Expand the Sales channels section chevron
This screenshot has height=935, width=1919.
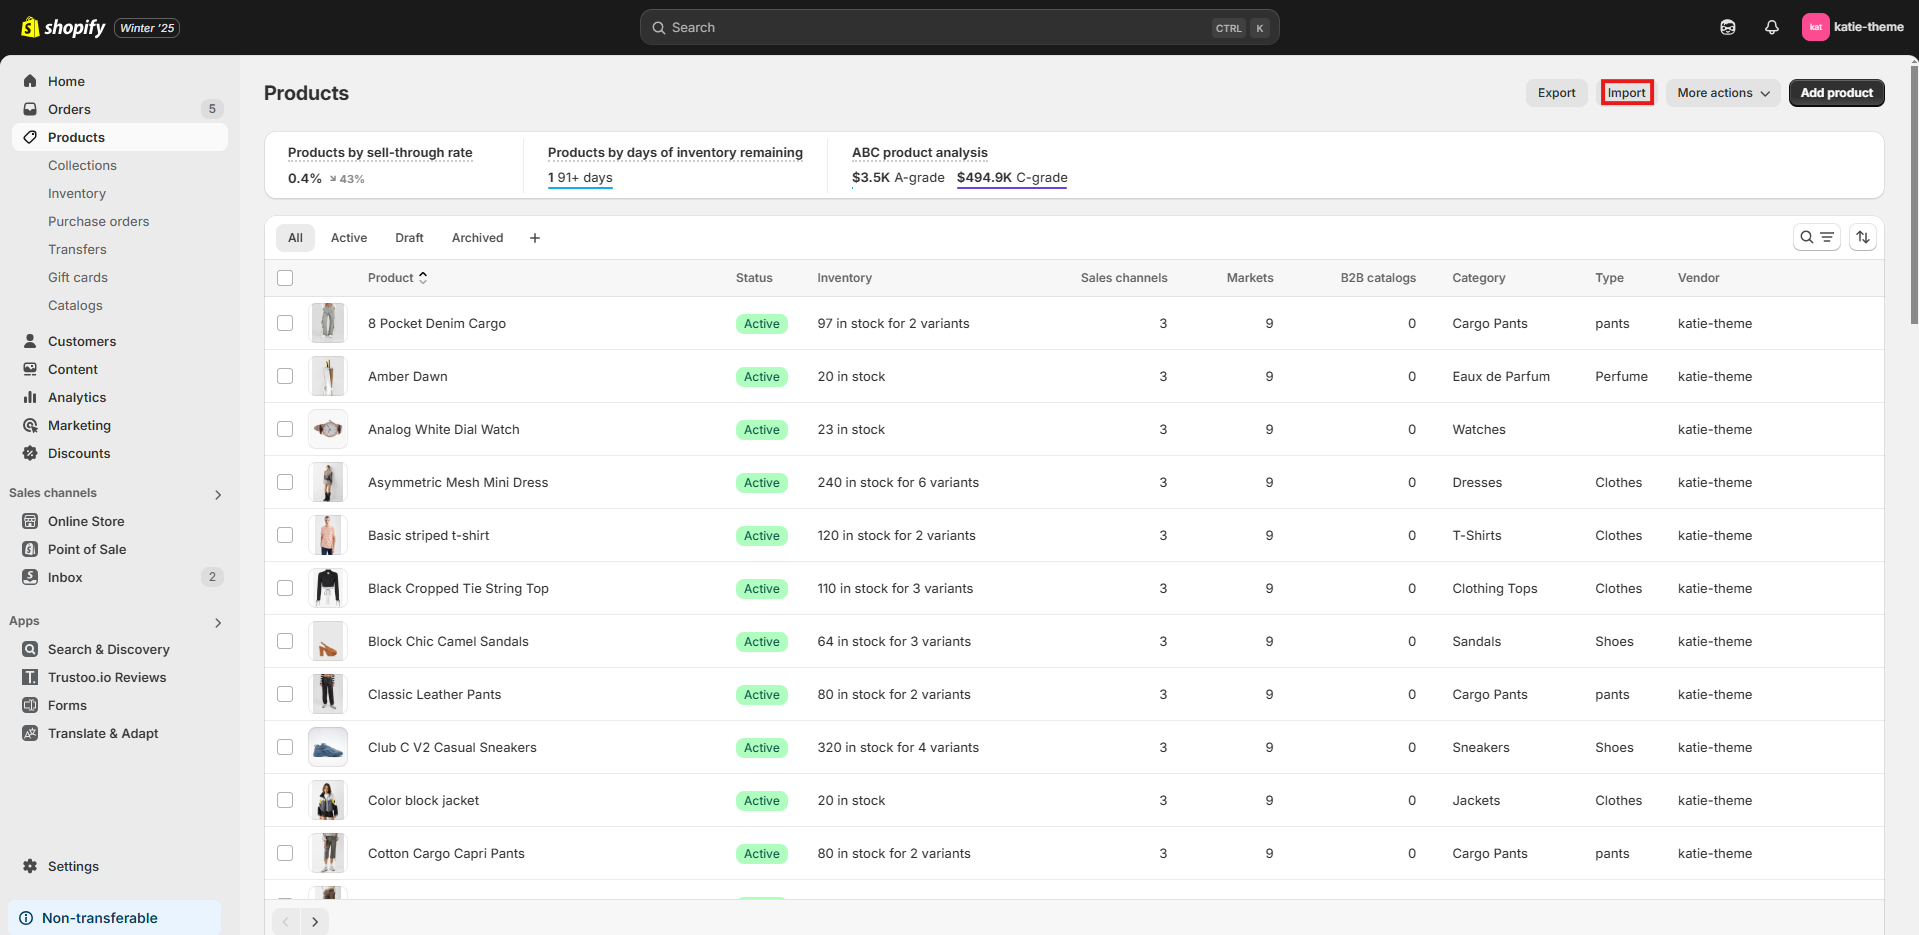click(x=218, y=495)
